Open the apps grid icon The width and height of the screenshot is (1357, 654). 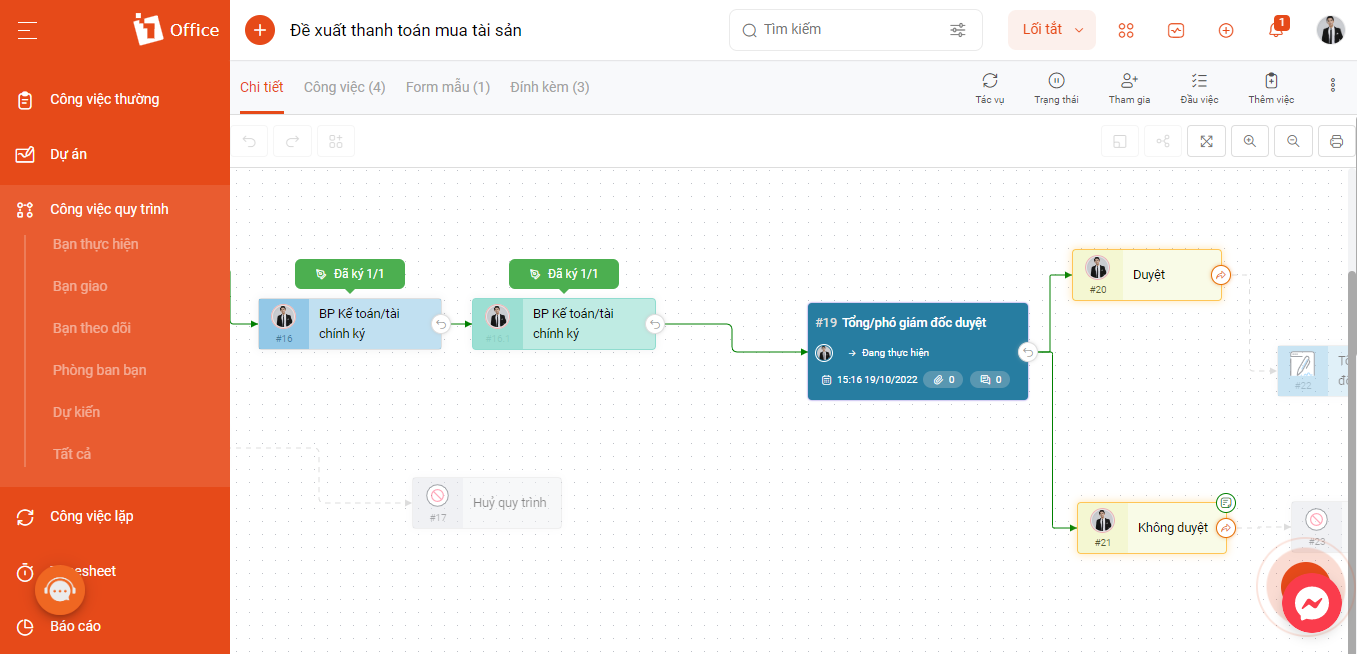1126,30
